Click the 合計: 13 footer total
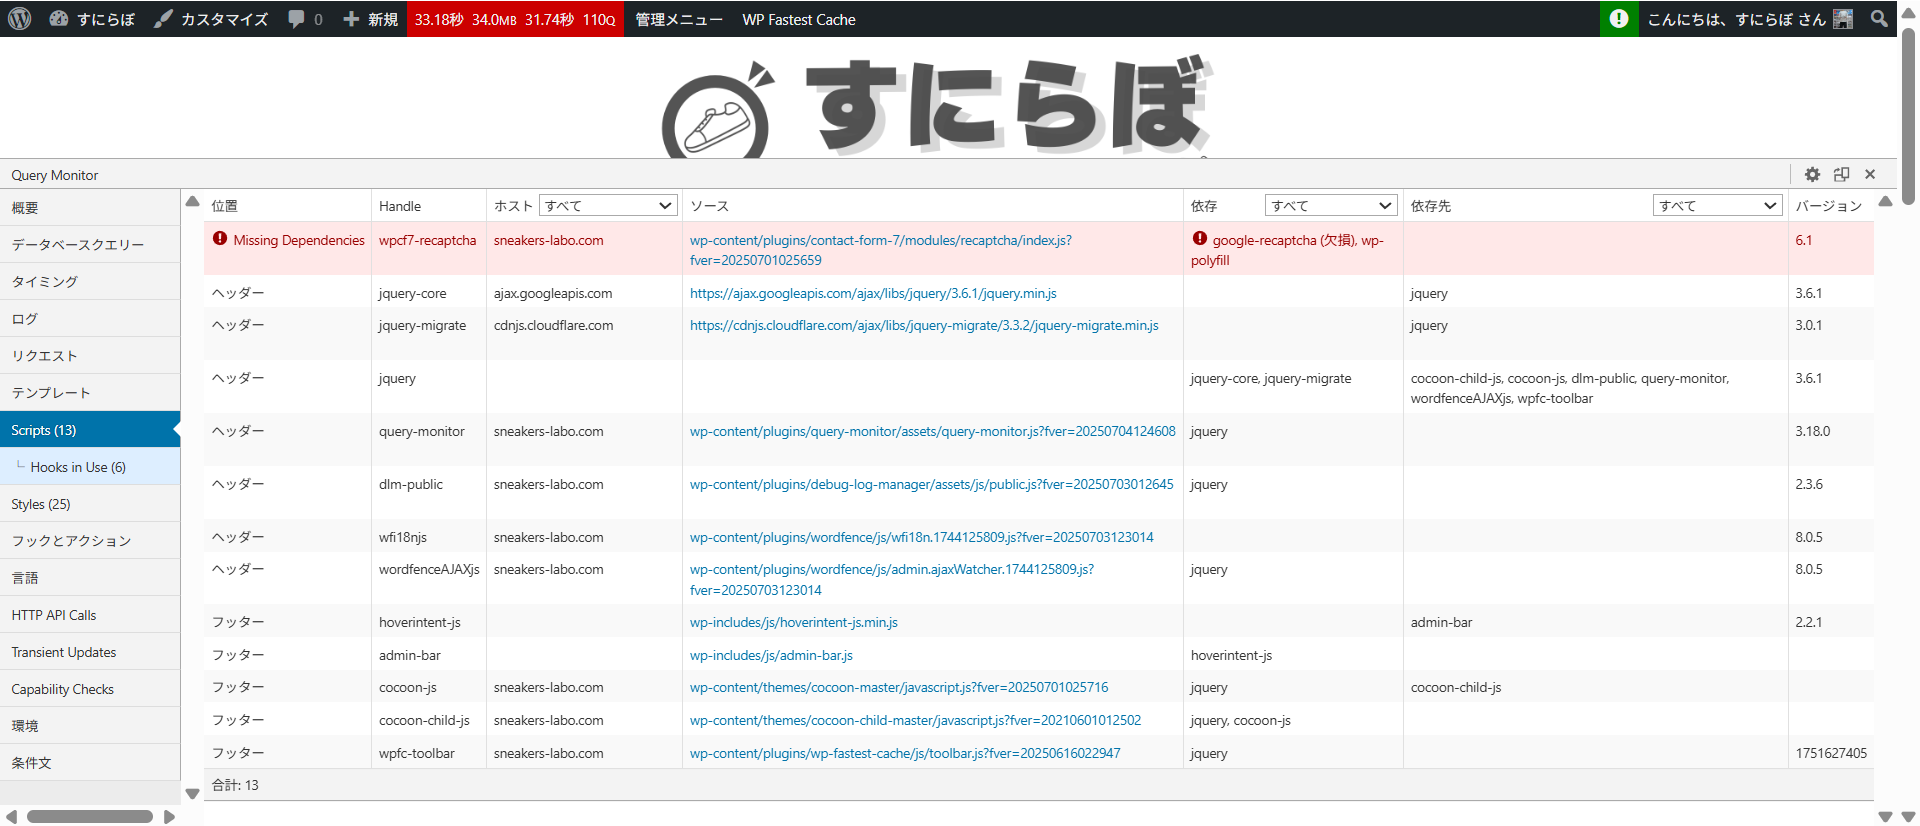Screen dimensions: 1920x826 pos(235,785)
